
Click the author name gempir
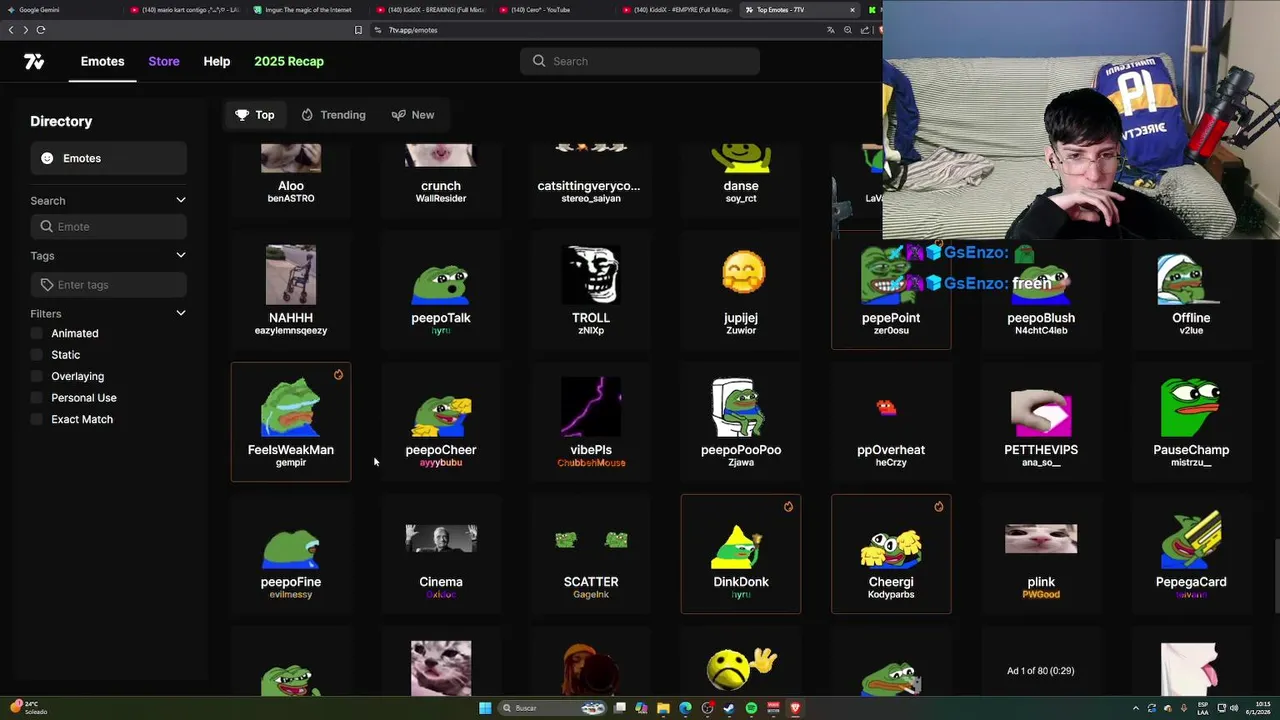tap(291, 463)
